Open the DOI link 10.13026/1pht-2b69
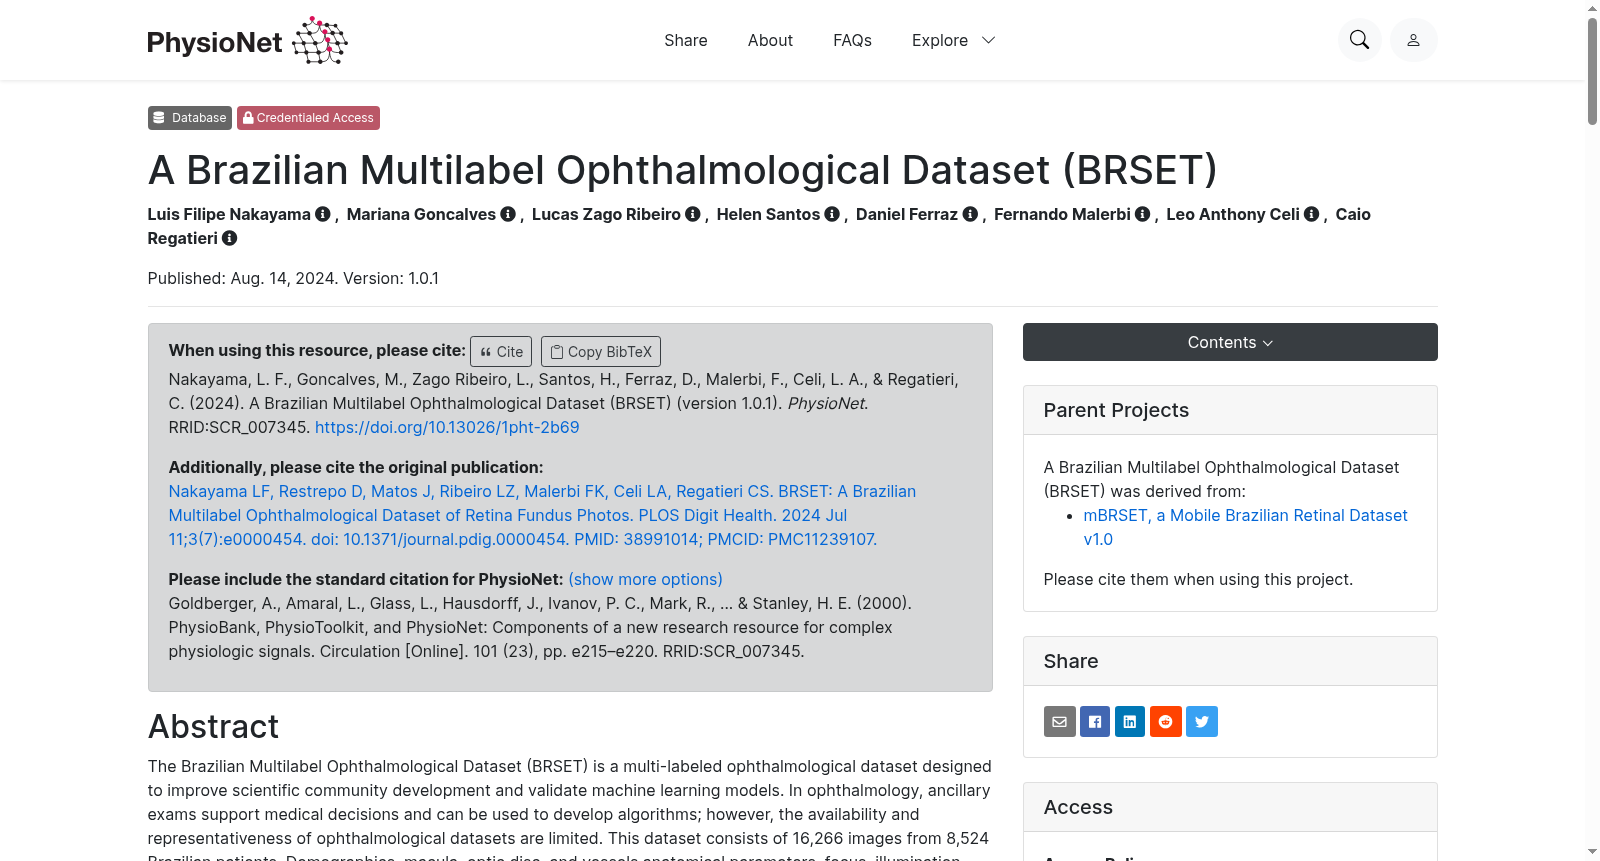 pyautogui.click(x=447, y=427)
